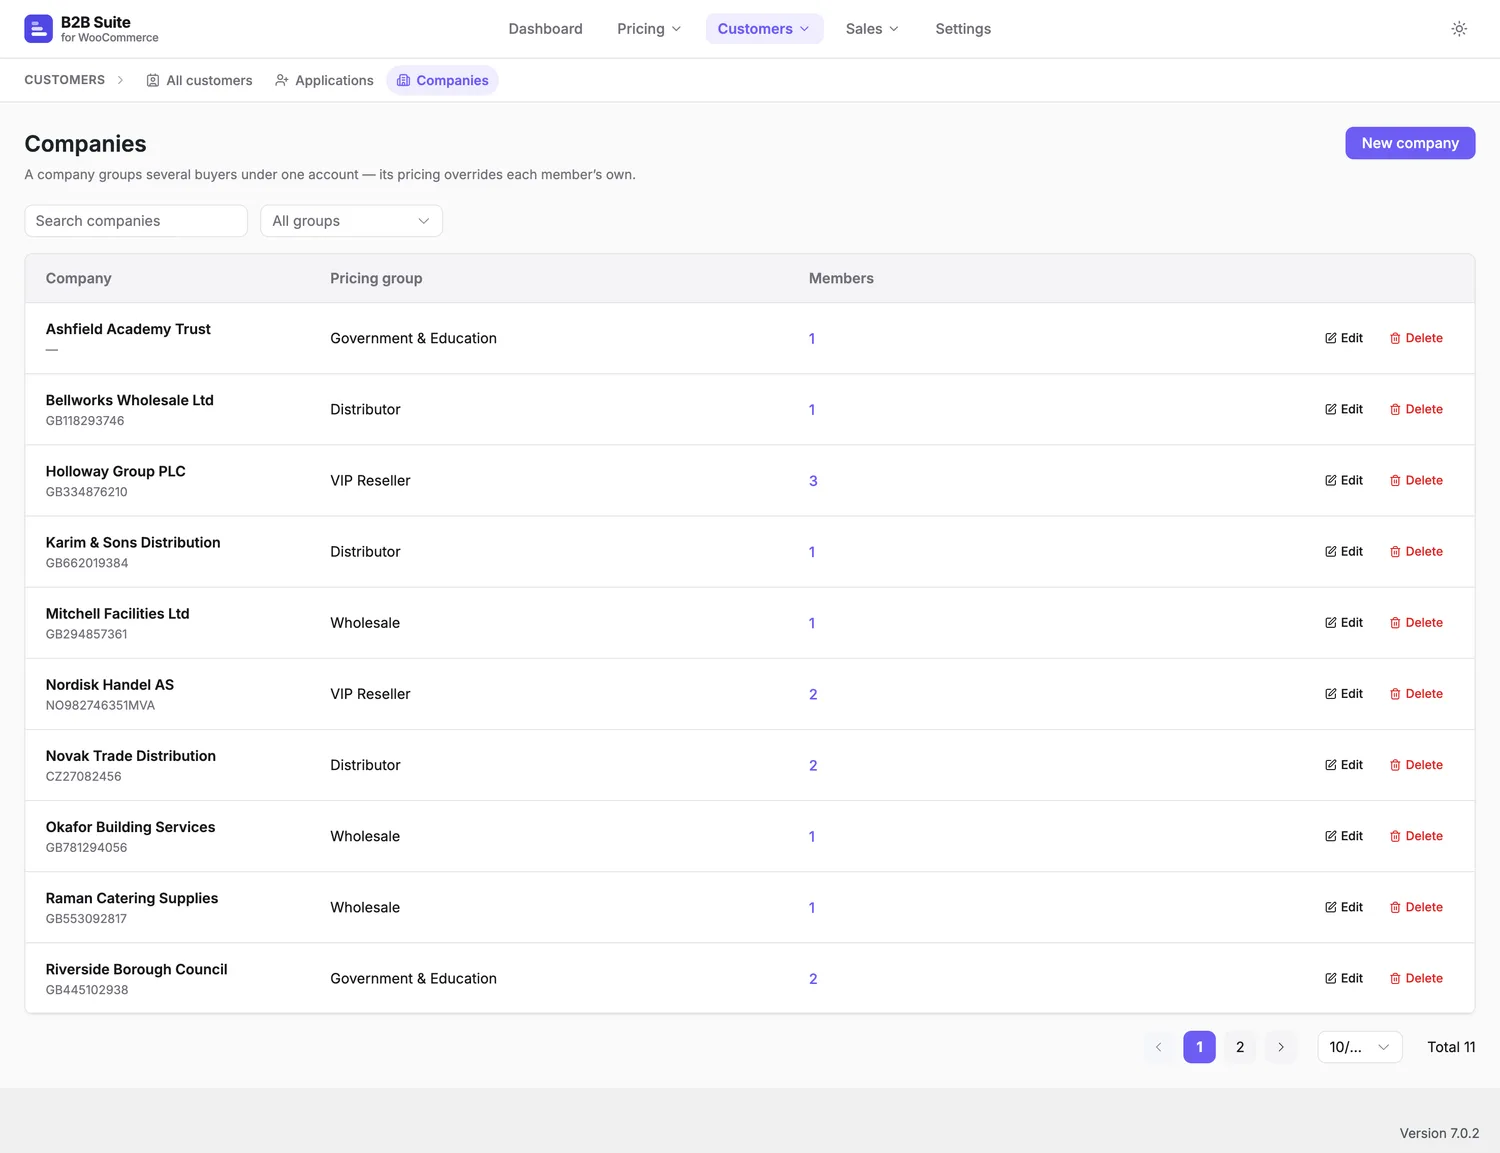Open the member count for Novak Trade Distribution

813,765
